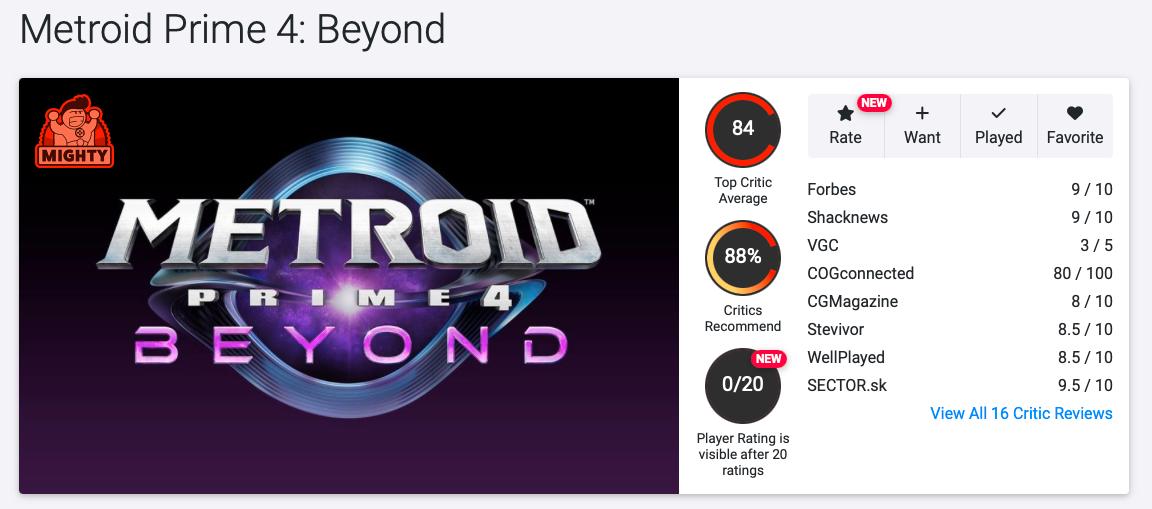Open the CGMagazine review

(852, 301)
